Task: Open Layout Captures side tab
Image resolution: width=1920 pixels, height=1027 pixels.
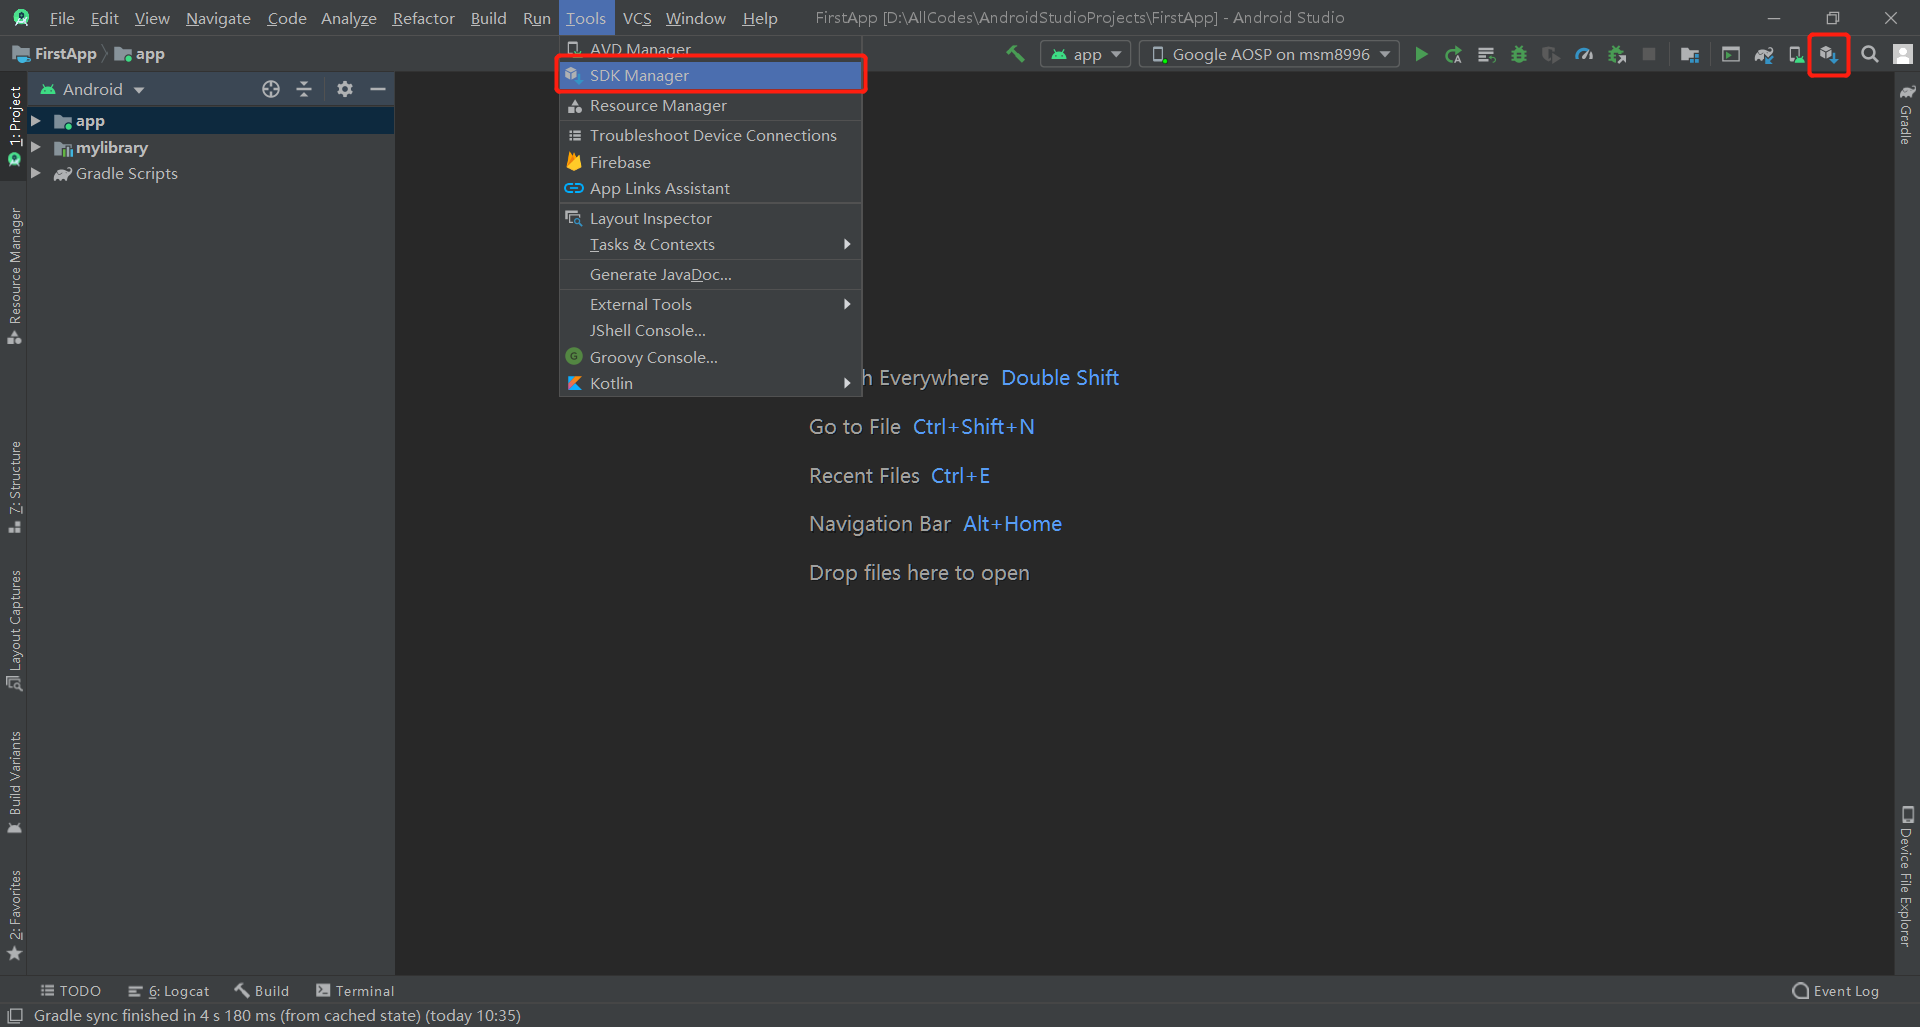Action: pos(14,630)
